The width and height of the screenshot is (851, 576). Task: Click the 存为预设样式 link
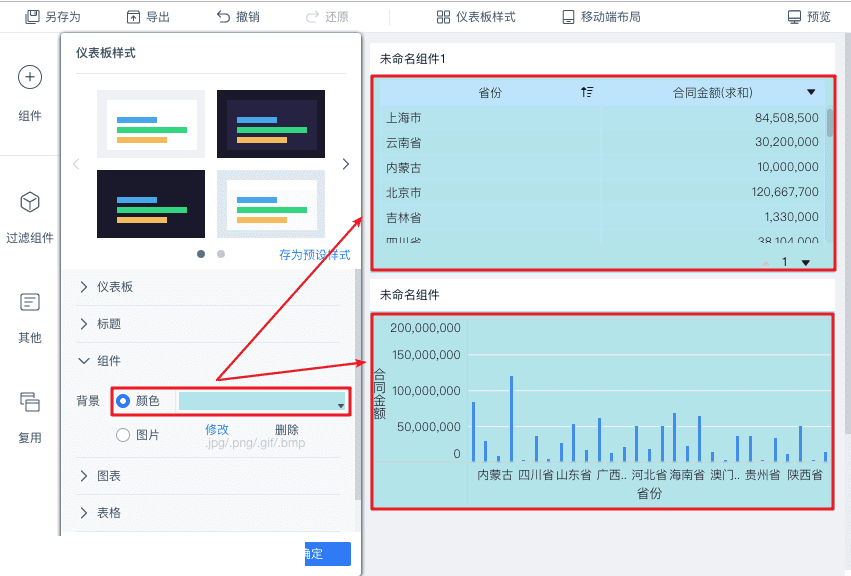point(315,255)
